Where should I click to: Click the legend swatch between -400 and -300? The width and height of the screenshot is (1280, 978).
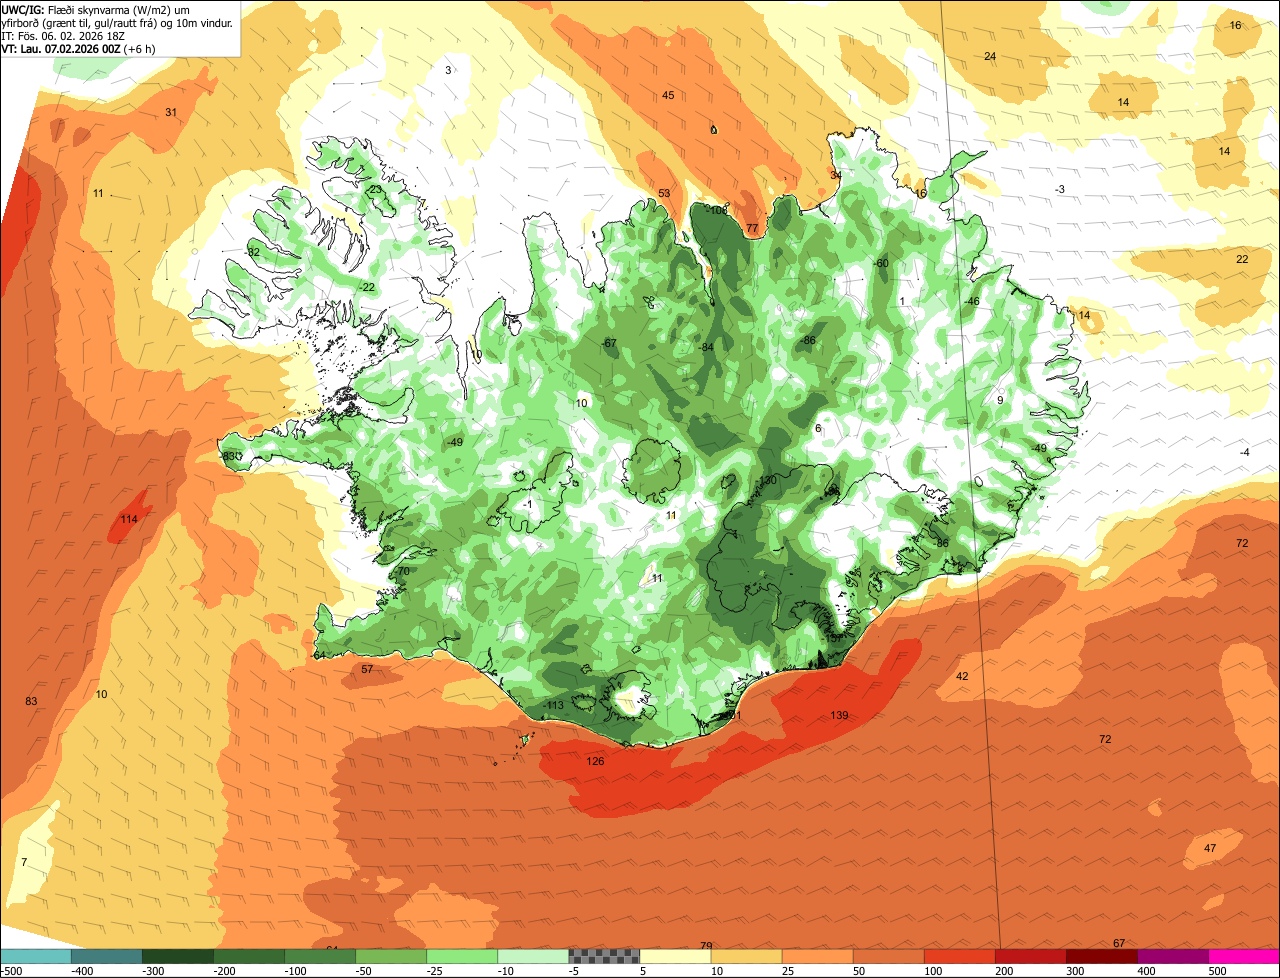[x=107, y=956]
